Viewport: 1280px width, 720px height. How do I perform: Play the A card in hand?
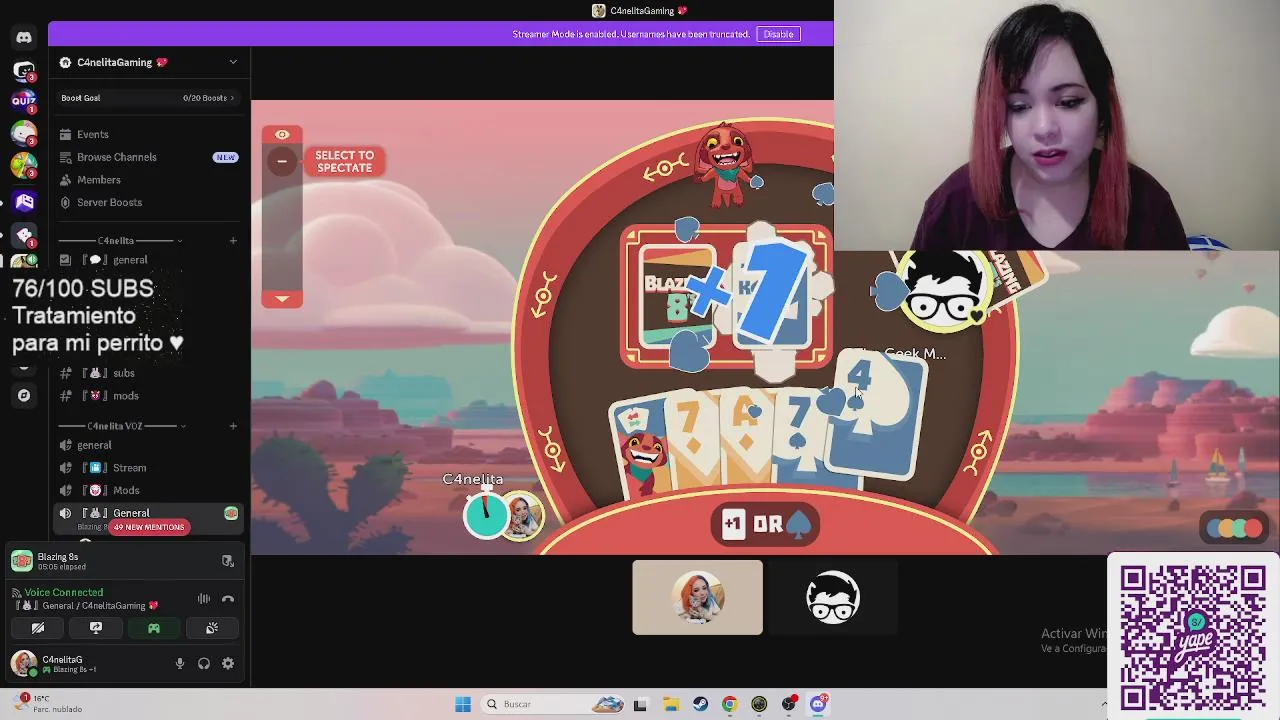click(x=744, y=435)
